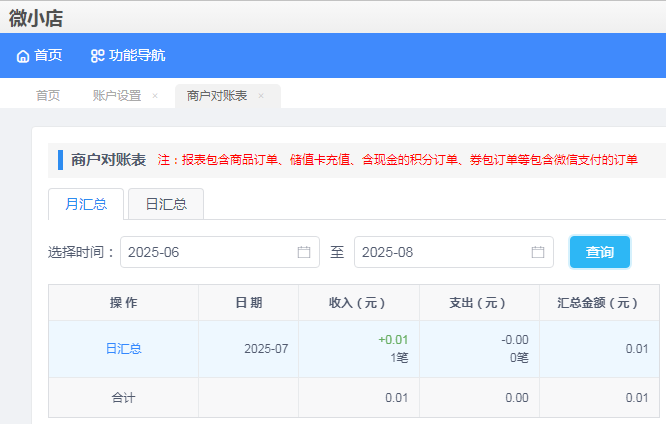This screenshot has height=424, width=666.
Task: Open the 功能导航 grid icon
Action: pos(98,56)
